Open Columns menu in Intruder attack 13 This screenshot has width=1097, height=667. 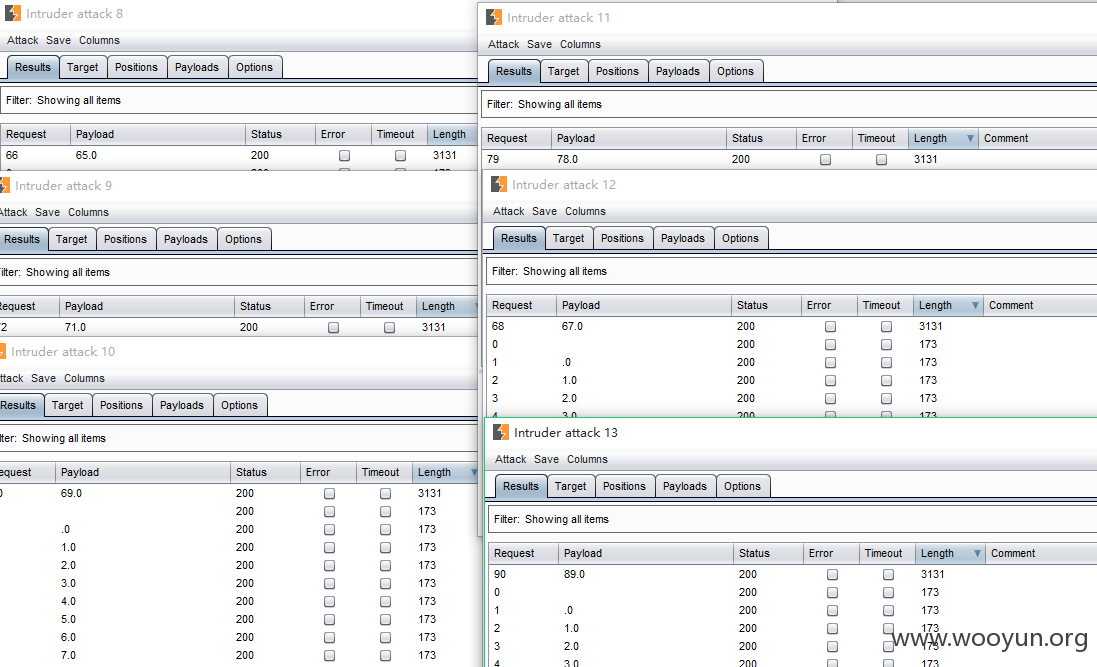[587, 459]
